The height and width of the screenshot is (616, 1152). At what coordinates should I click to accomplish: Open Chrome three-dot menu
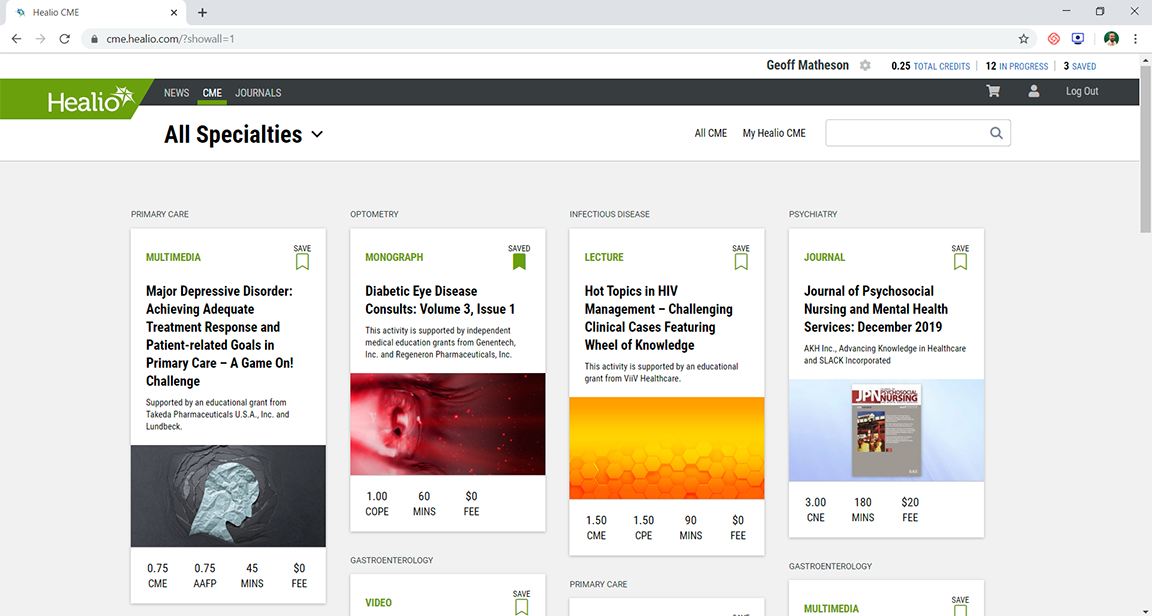click(x=1135, y=39)
